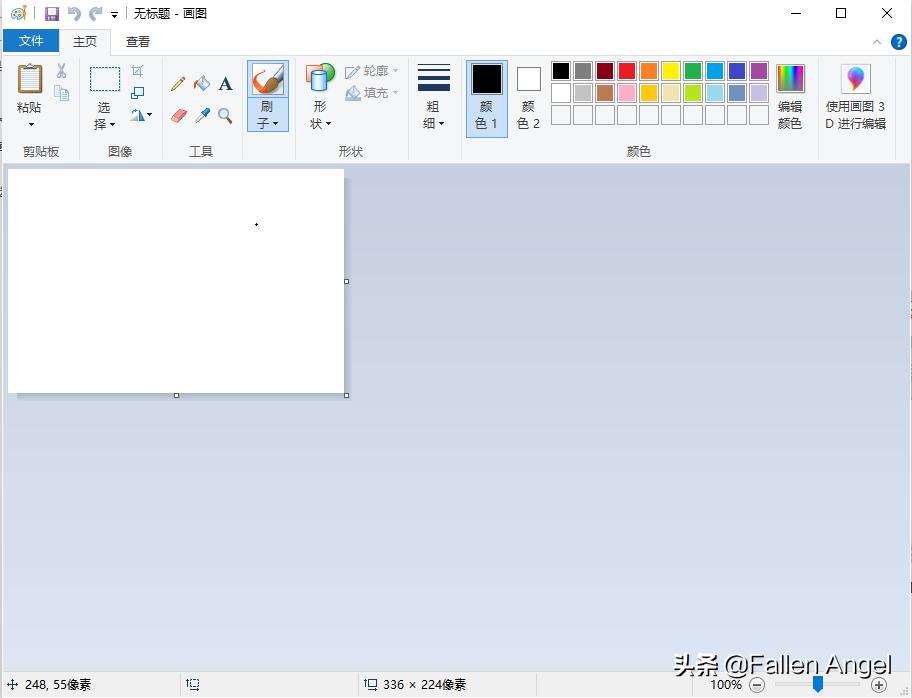Select the Text tool
912x698 pixels.
click(224, 84)
